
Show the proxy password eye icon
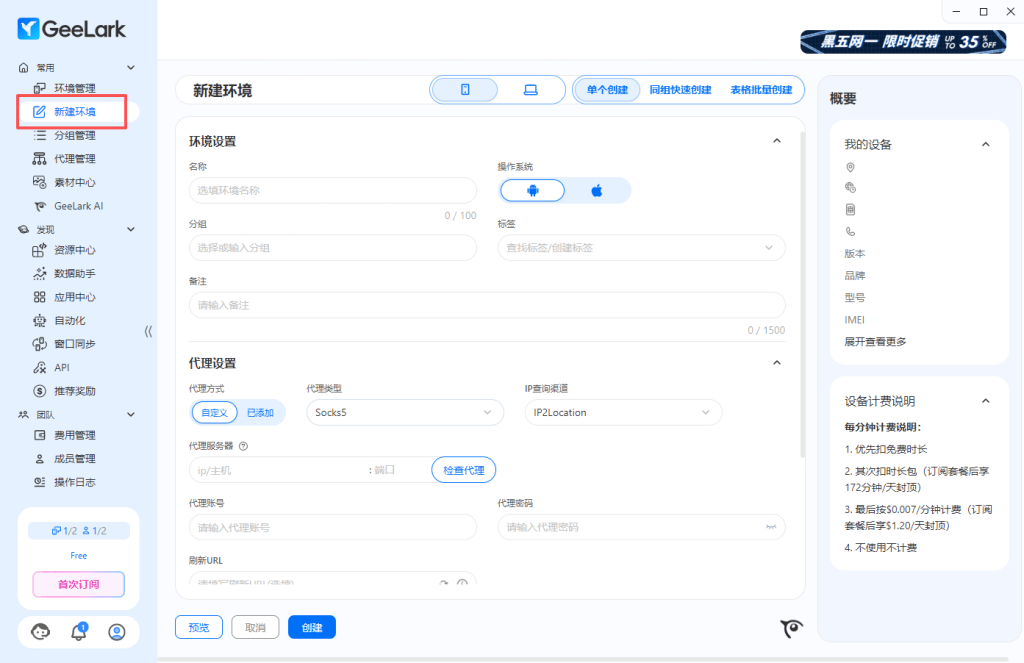[771, 526]
